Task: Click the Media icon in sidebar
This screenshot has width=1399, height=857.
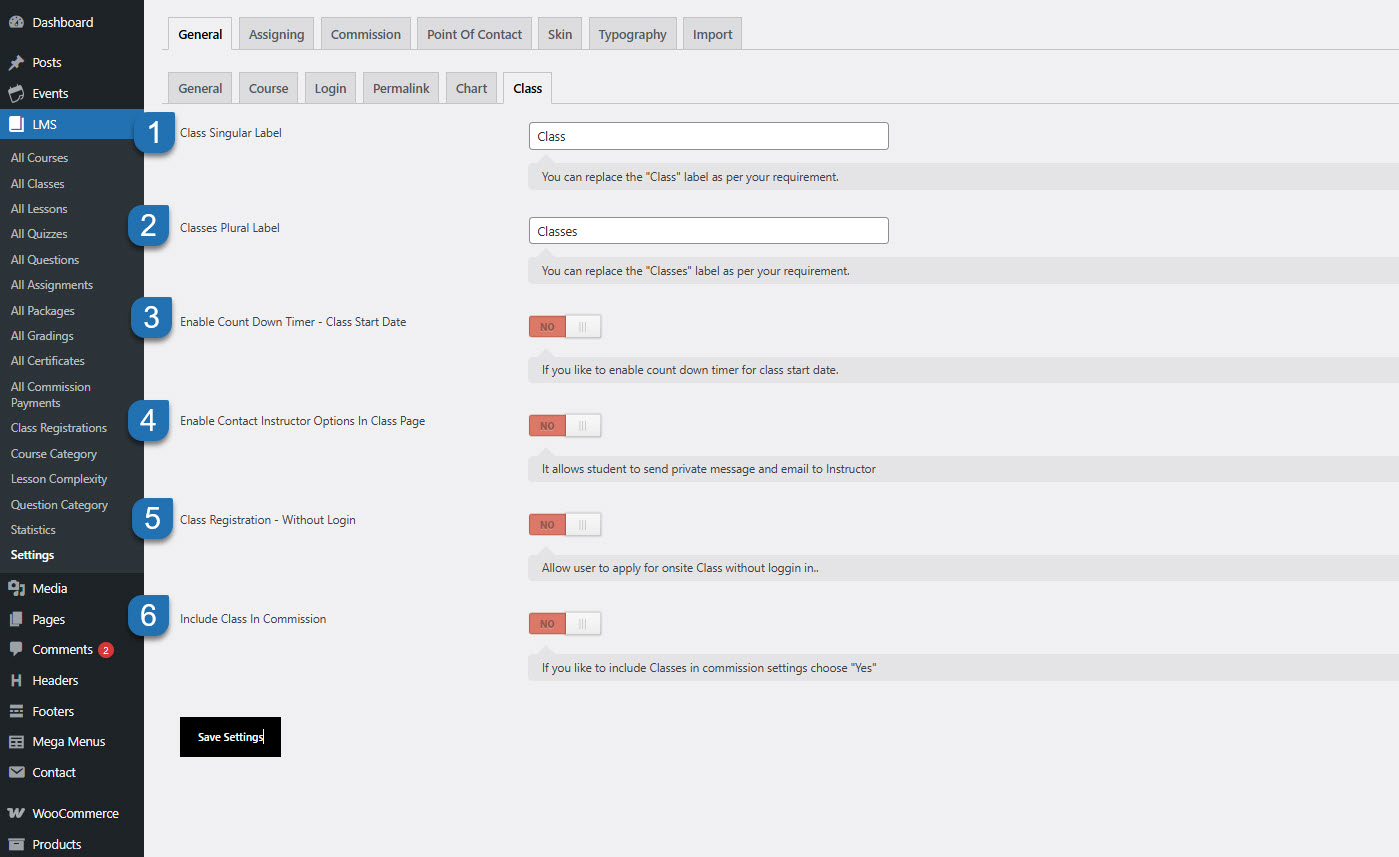Action: [16, 589]
